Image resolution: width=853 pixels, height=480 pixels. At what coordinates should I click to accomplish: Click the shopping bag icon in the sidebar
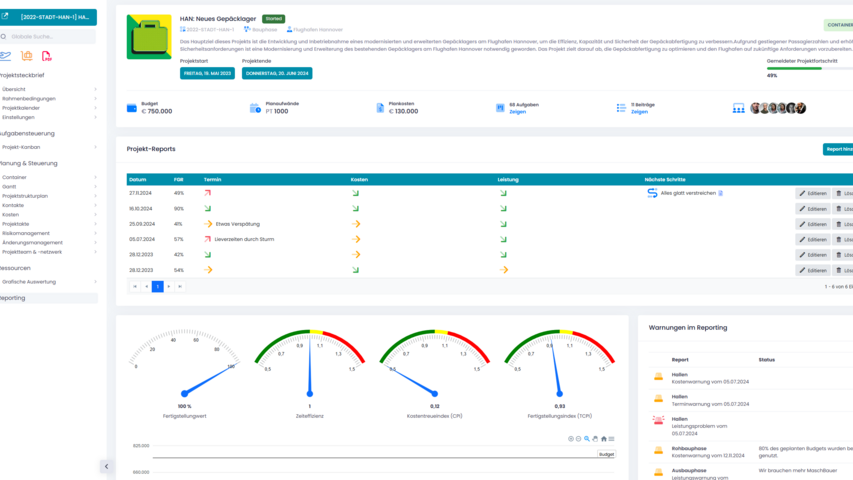26,57
